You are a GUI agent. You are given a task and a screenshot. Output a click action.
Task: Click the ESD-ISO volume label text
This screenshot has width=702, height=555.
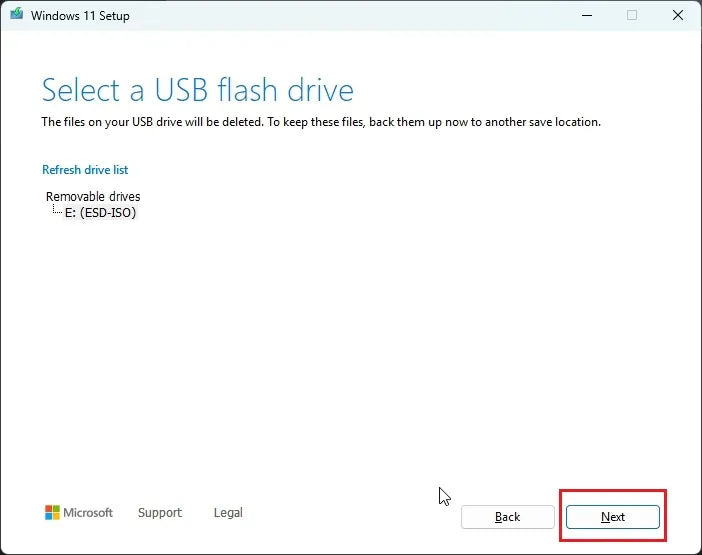point(108,212)
